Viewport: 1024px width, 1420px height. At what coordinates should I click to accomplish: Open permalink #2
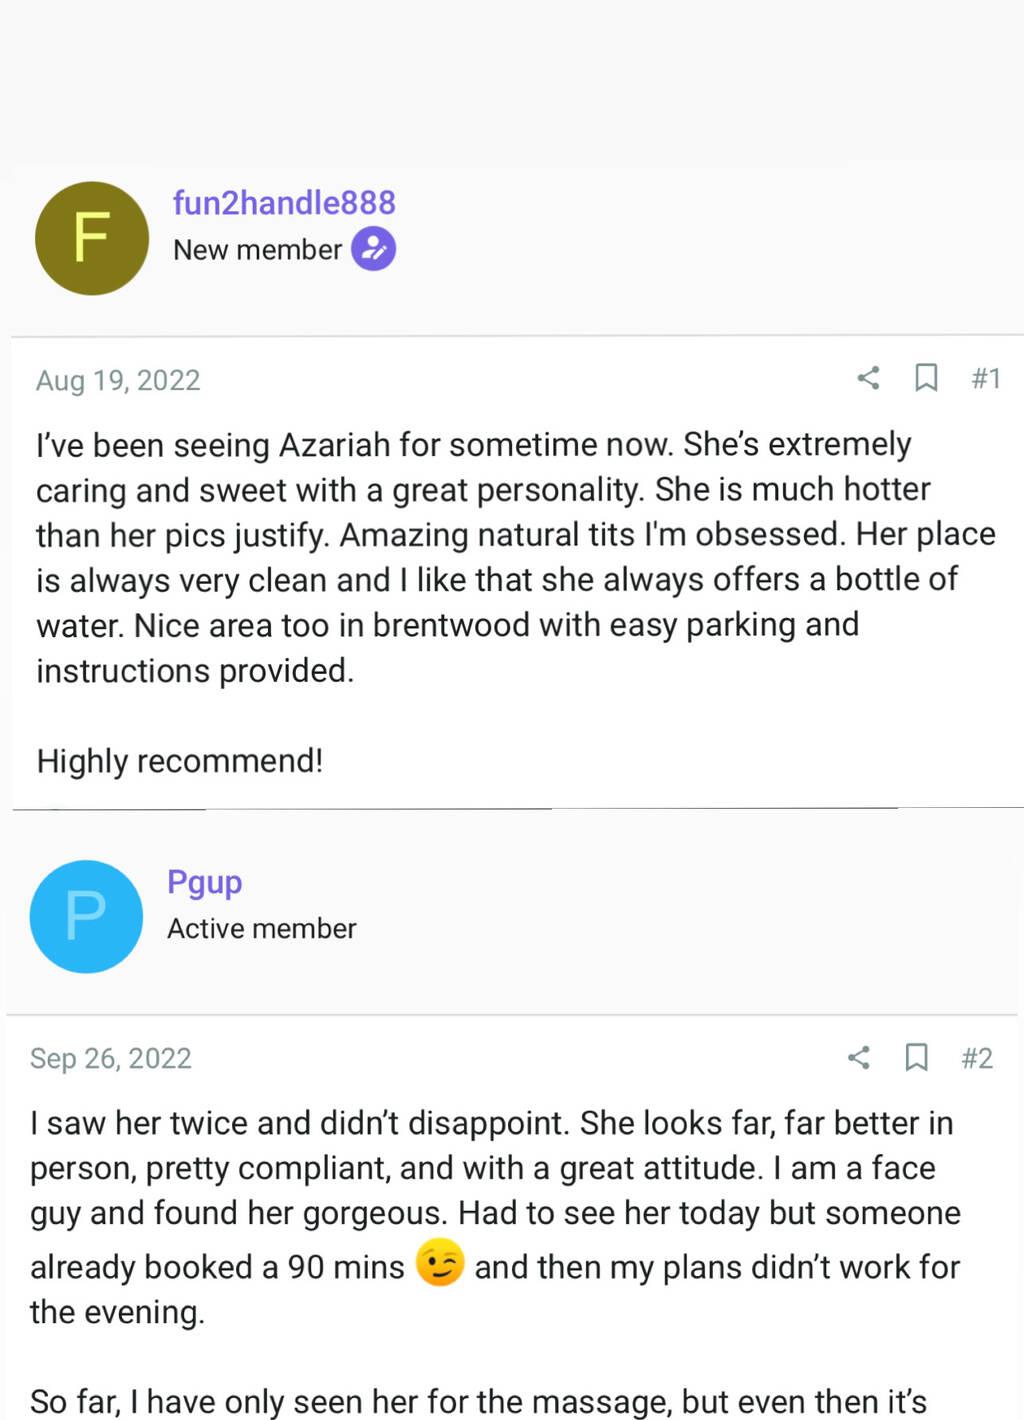tap(977, 1058)
